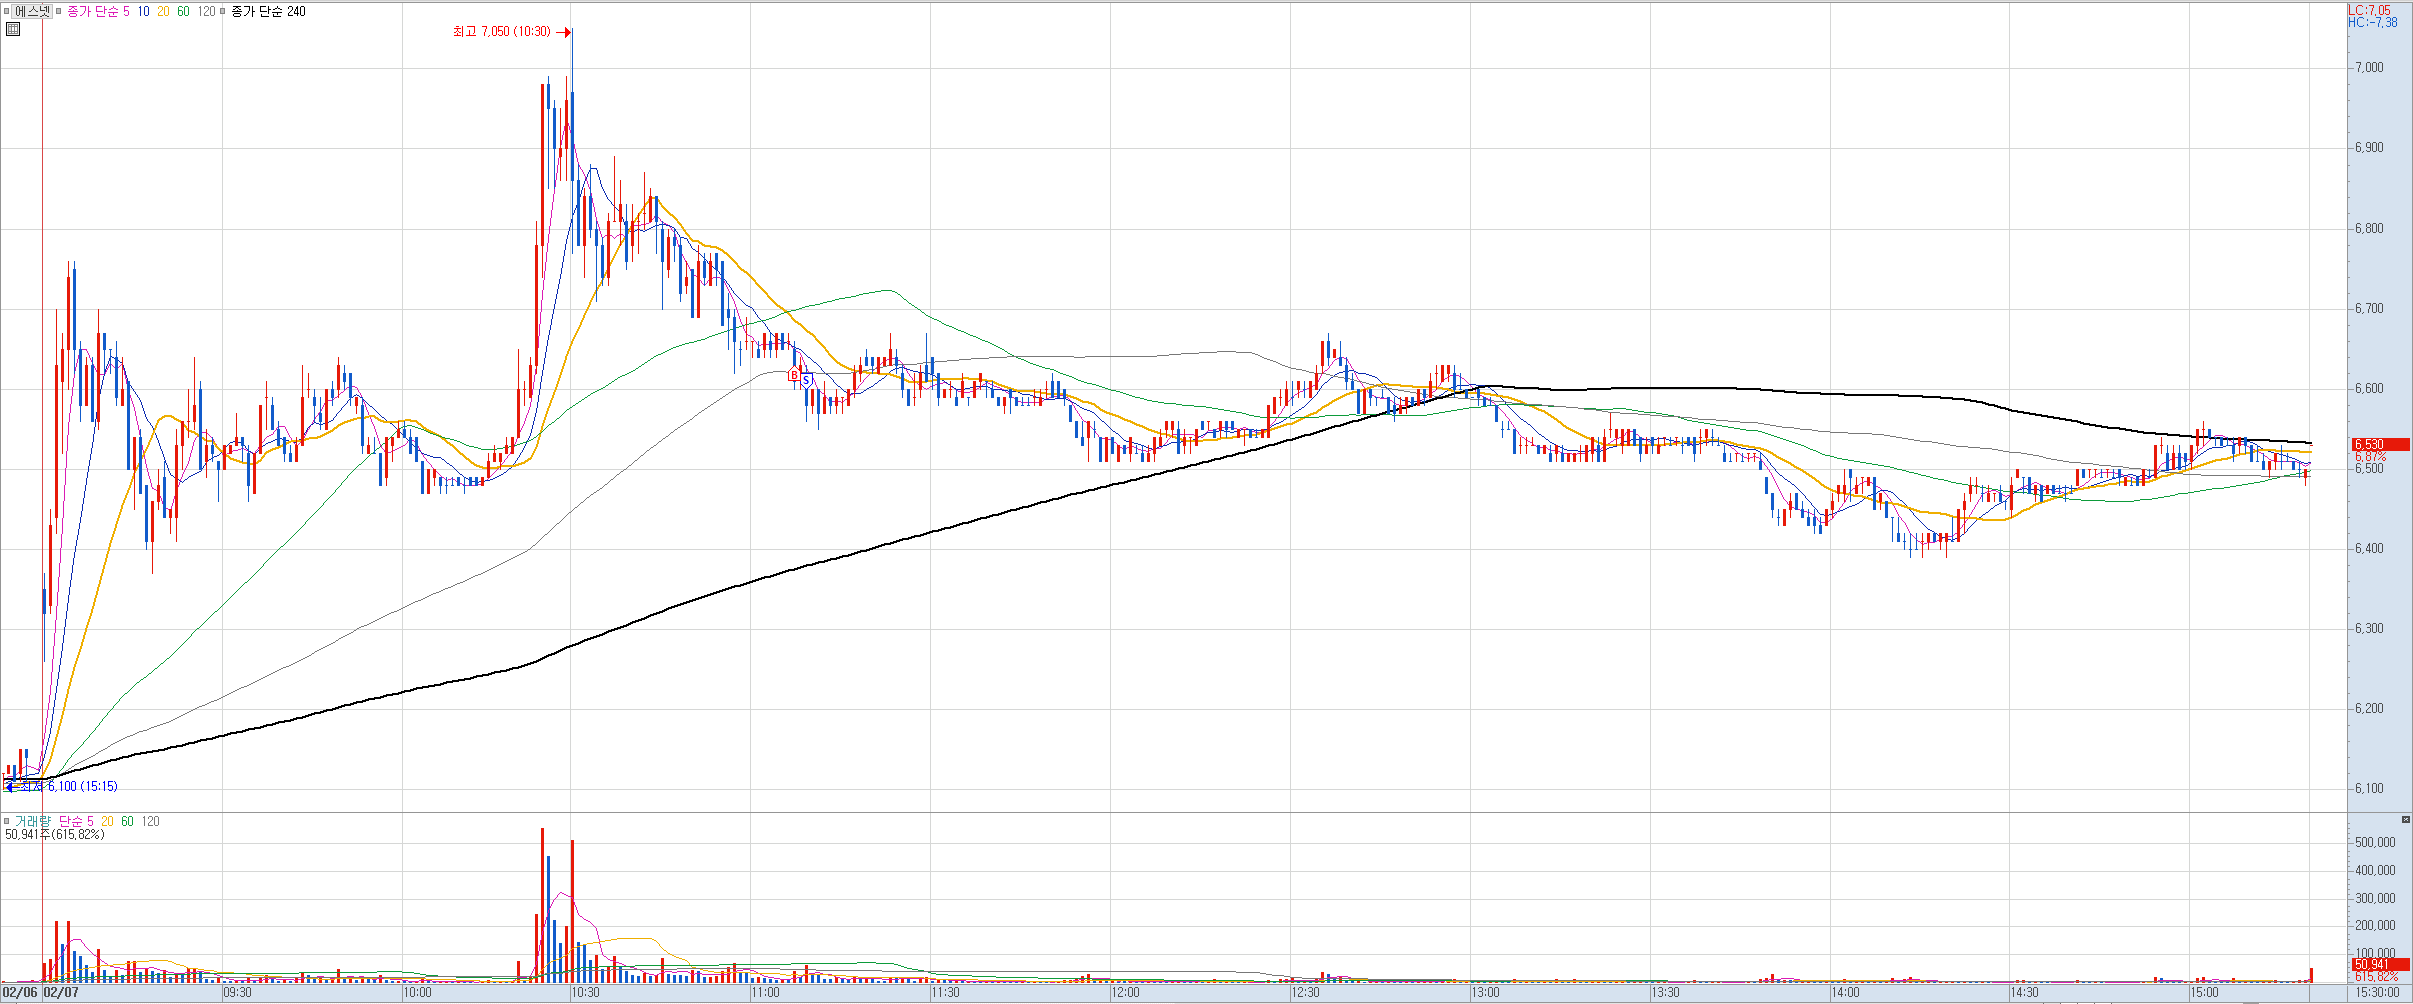
Task: Click the 11:00 time axis label
Action: tap(766, 993)
